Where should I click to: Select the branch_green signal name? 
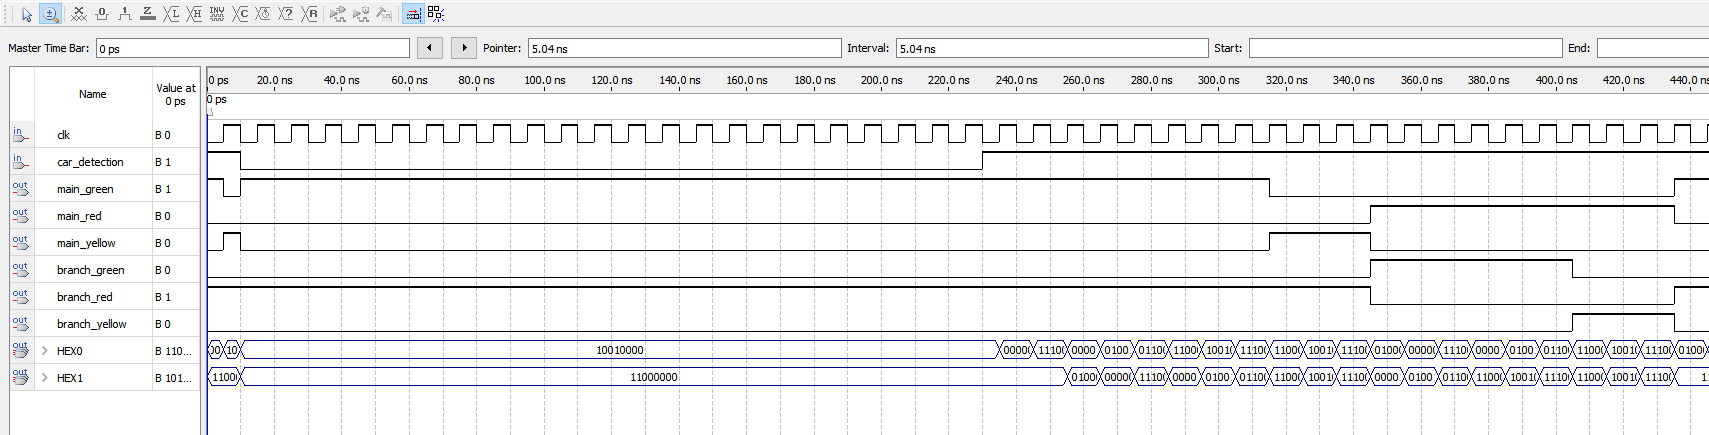pyautogui.click(x=91, y=270)
